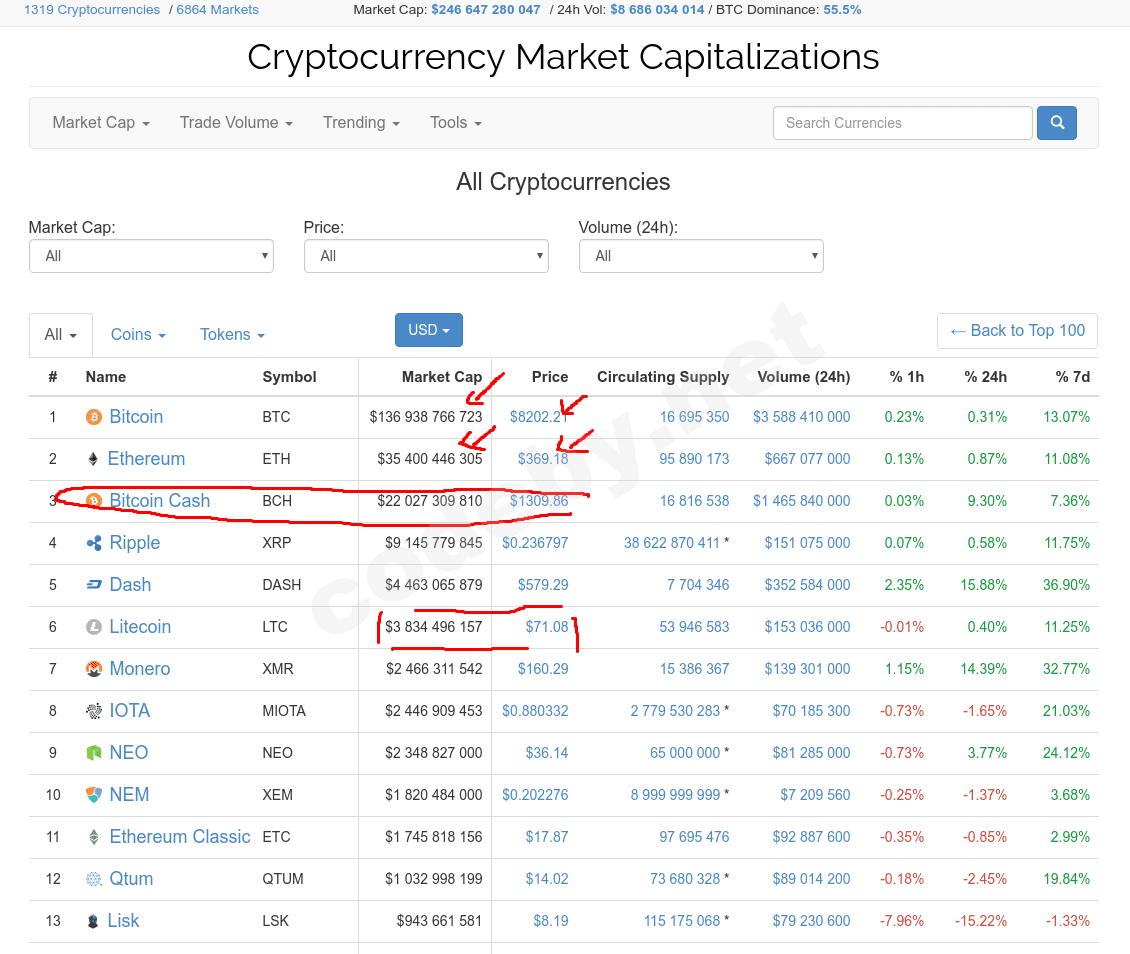Click the Monero logo icon
Screen dimensions: 1130x954
[x=94, y=669]
